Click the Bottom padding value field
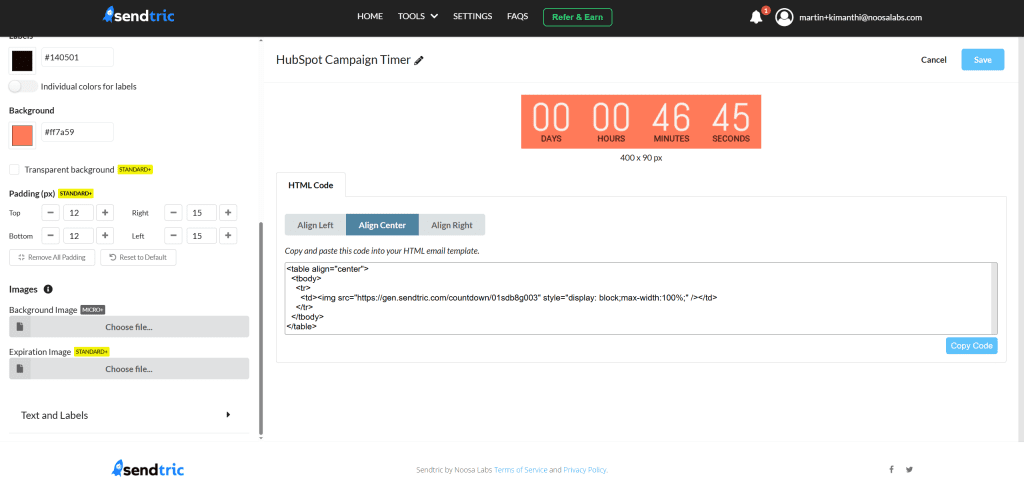This screenshot has width=1024, height=482. point(78,236)
